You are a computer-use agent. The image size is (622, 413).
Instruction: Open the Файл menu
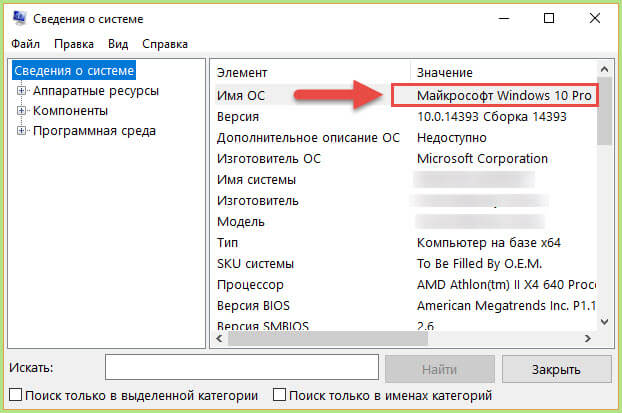[x=26, y=44]
